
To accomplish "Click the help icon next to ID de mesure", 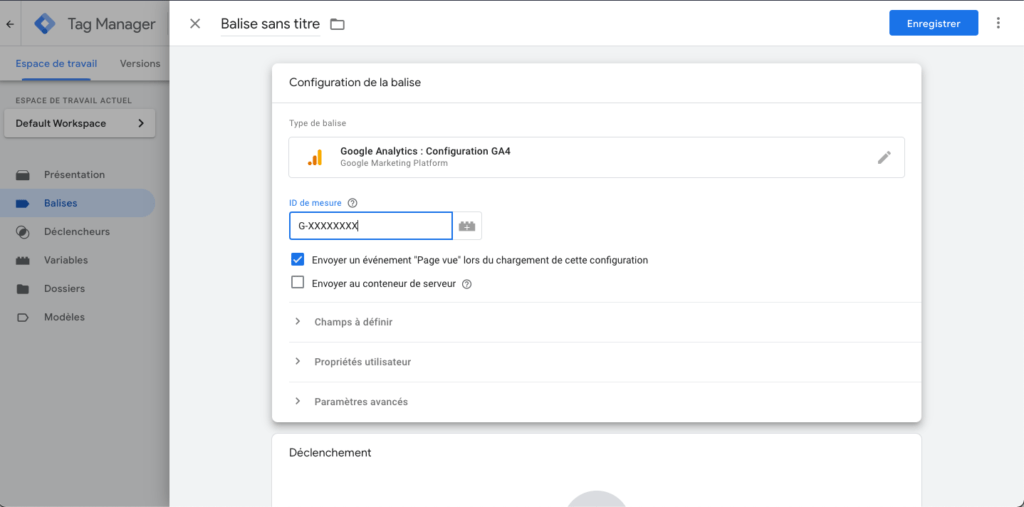I will click(x=353, y=203).
